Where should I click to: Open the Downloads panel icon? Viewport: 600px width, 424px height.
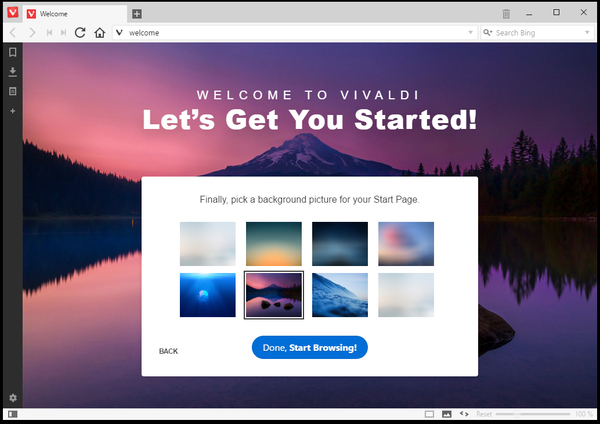(13, 72)
